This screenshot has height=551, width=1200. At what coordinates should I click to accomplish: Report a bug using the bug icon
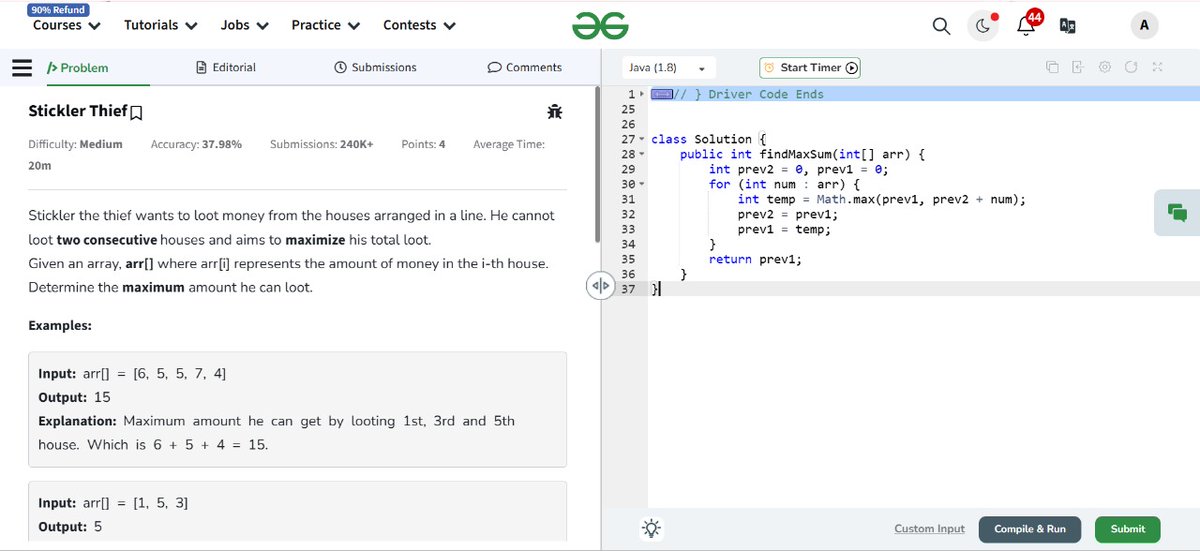(554, 111)
